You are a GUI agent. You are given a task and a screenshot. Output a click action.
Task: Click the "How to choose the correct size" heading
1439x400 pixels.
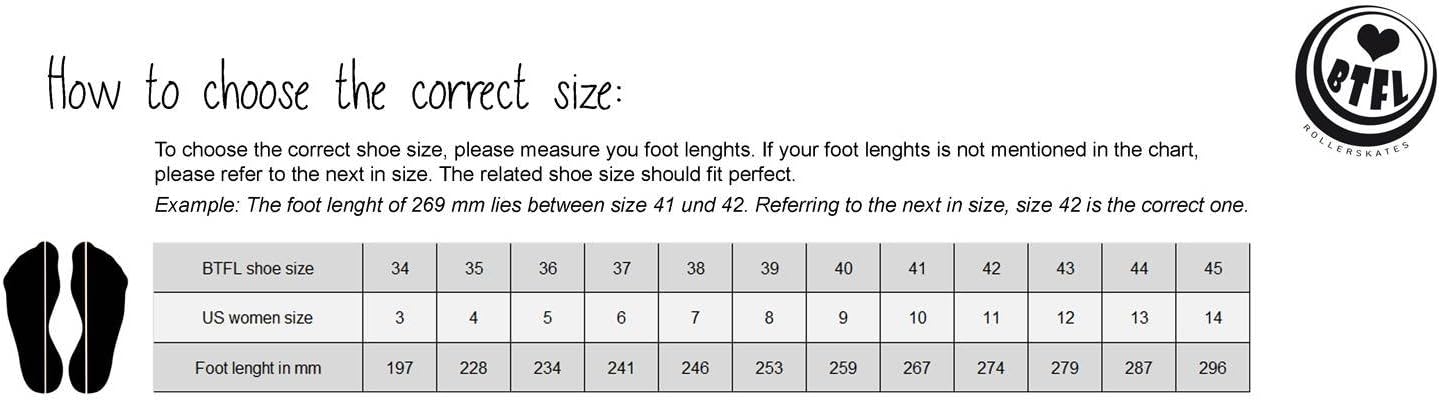coord(335,90)
